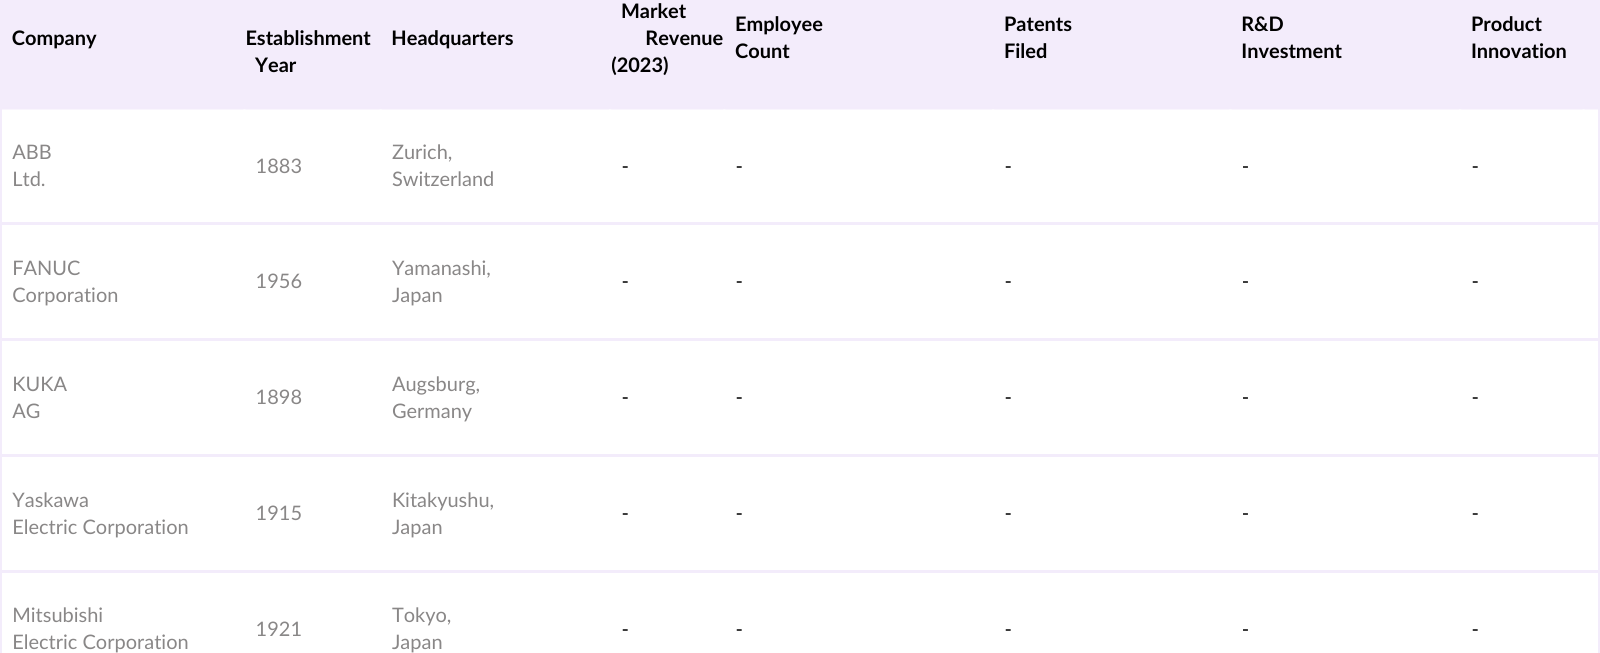Select the ABB Ltd. company cell
This screenshot has width=1600, height=653.
32,166
